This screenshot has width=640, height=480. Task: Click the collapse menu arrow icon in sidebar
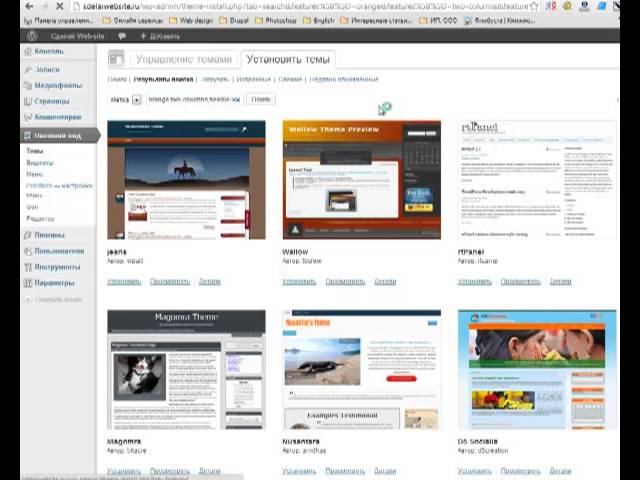[28, 300]
